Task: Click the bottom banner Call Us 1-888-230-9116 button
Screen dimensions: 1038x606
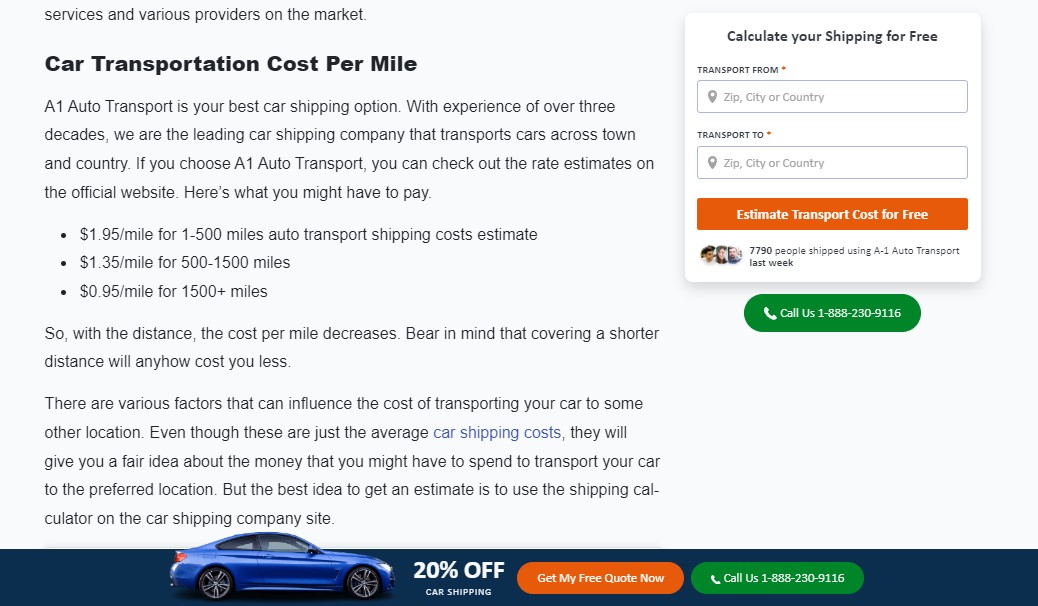Action: [x=777, y=578]
